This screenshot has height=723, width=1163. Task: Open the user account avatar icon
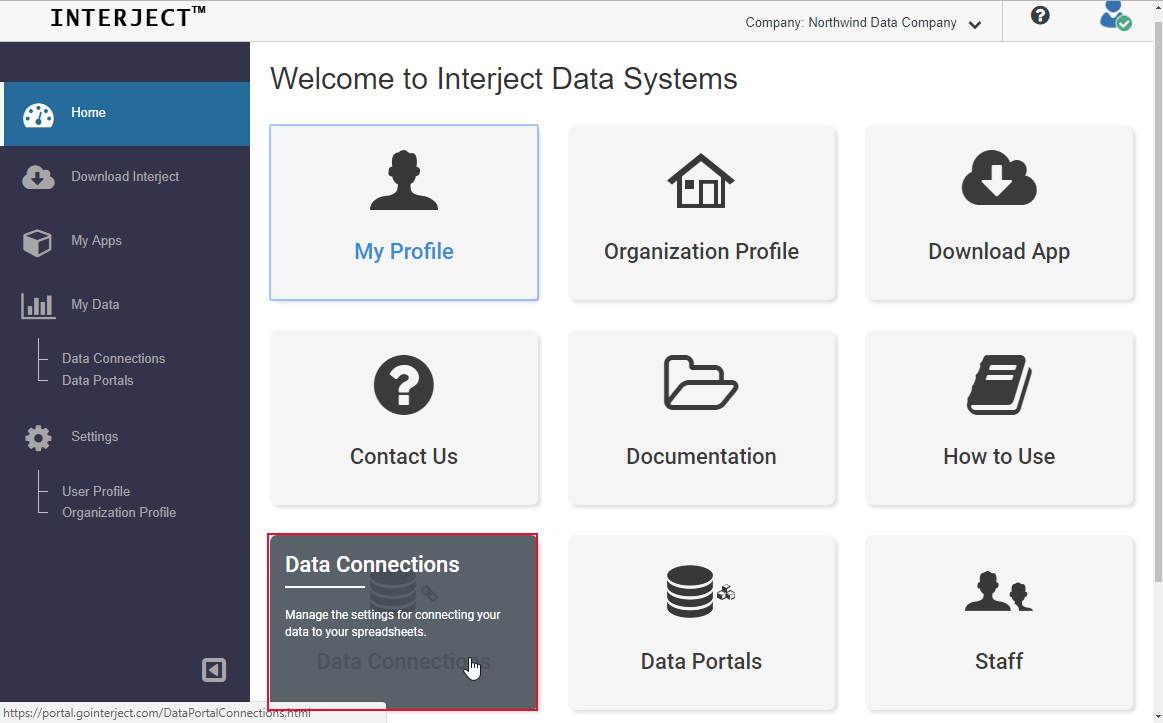coord(1115,15)
